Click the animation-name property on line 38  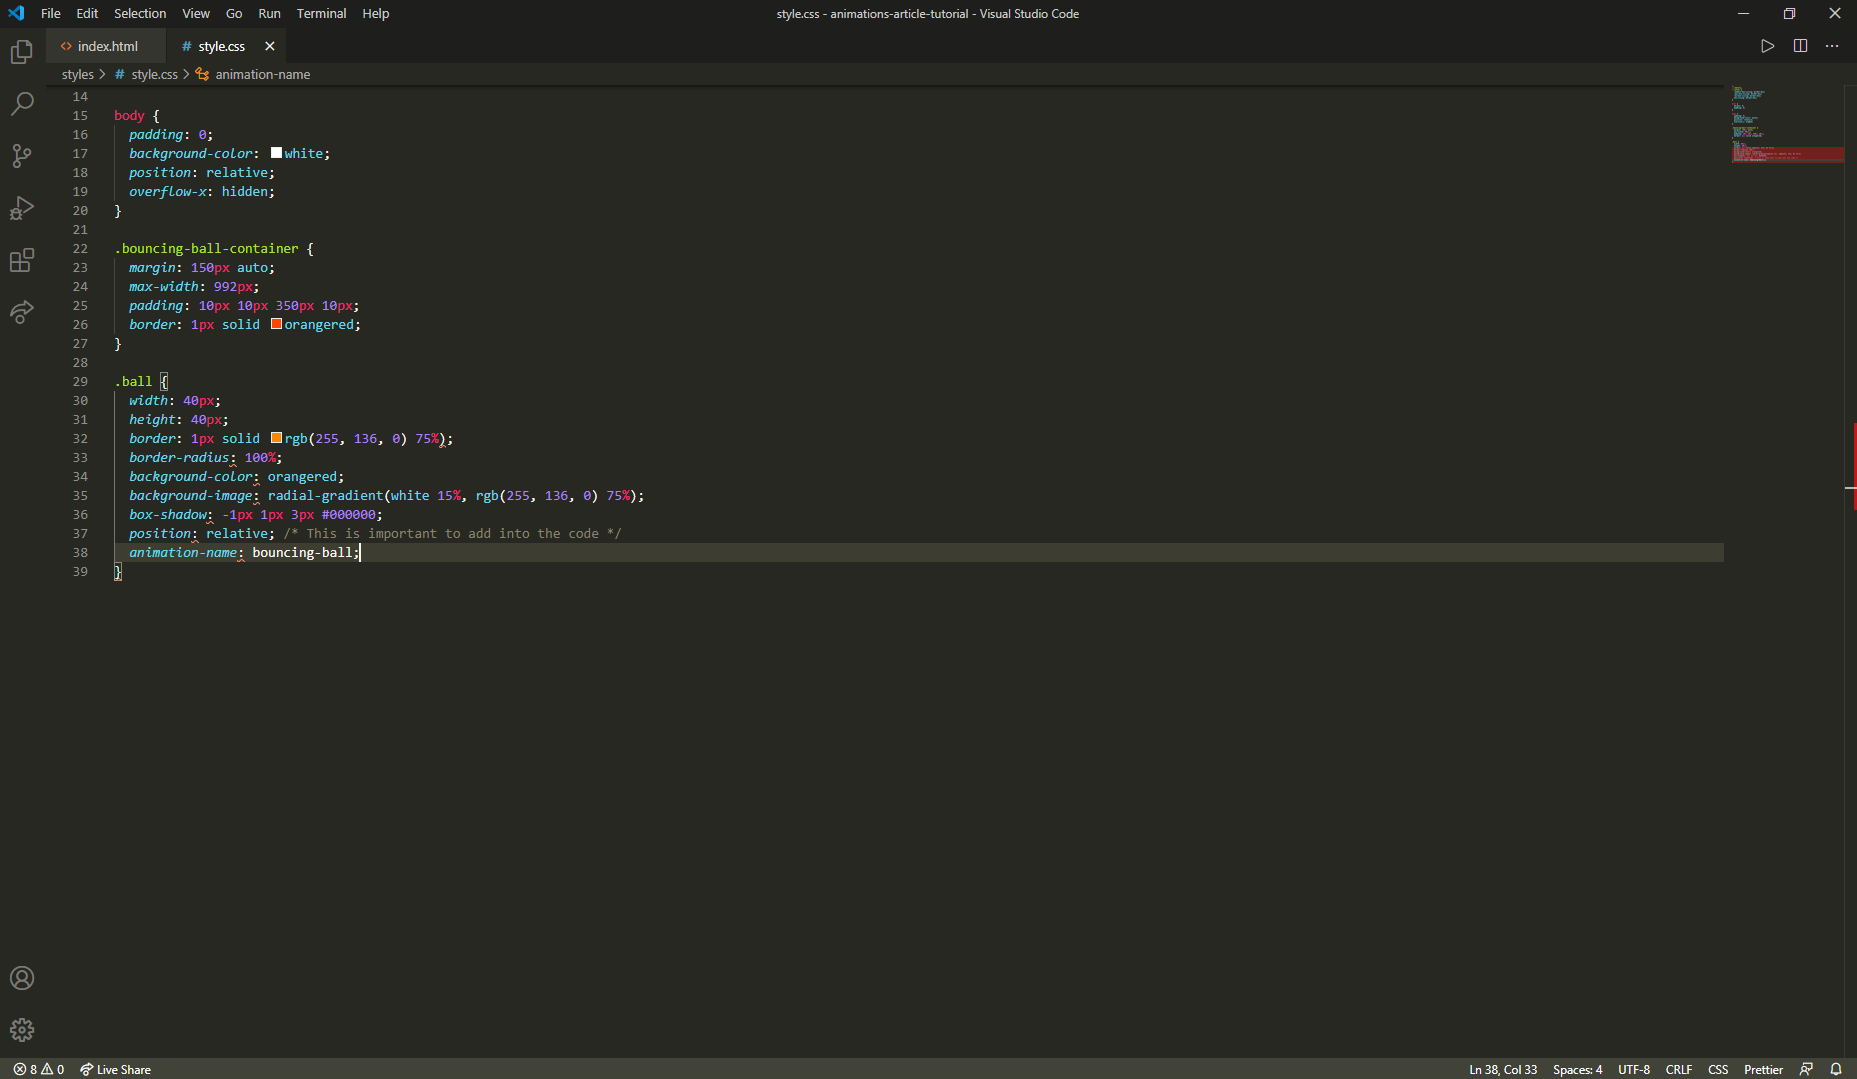tap(183, 552)
